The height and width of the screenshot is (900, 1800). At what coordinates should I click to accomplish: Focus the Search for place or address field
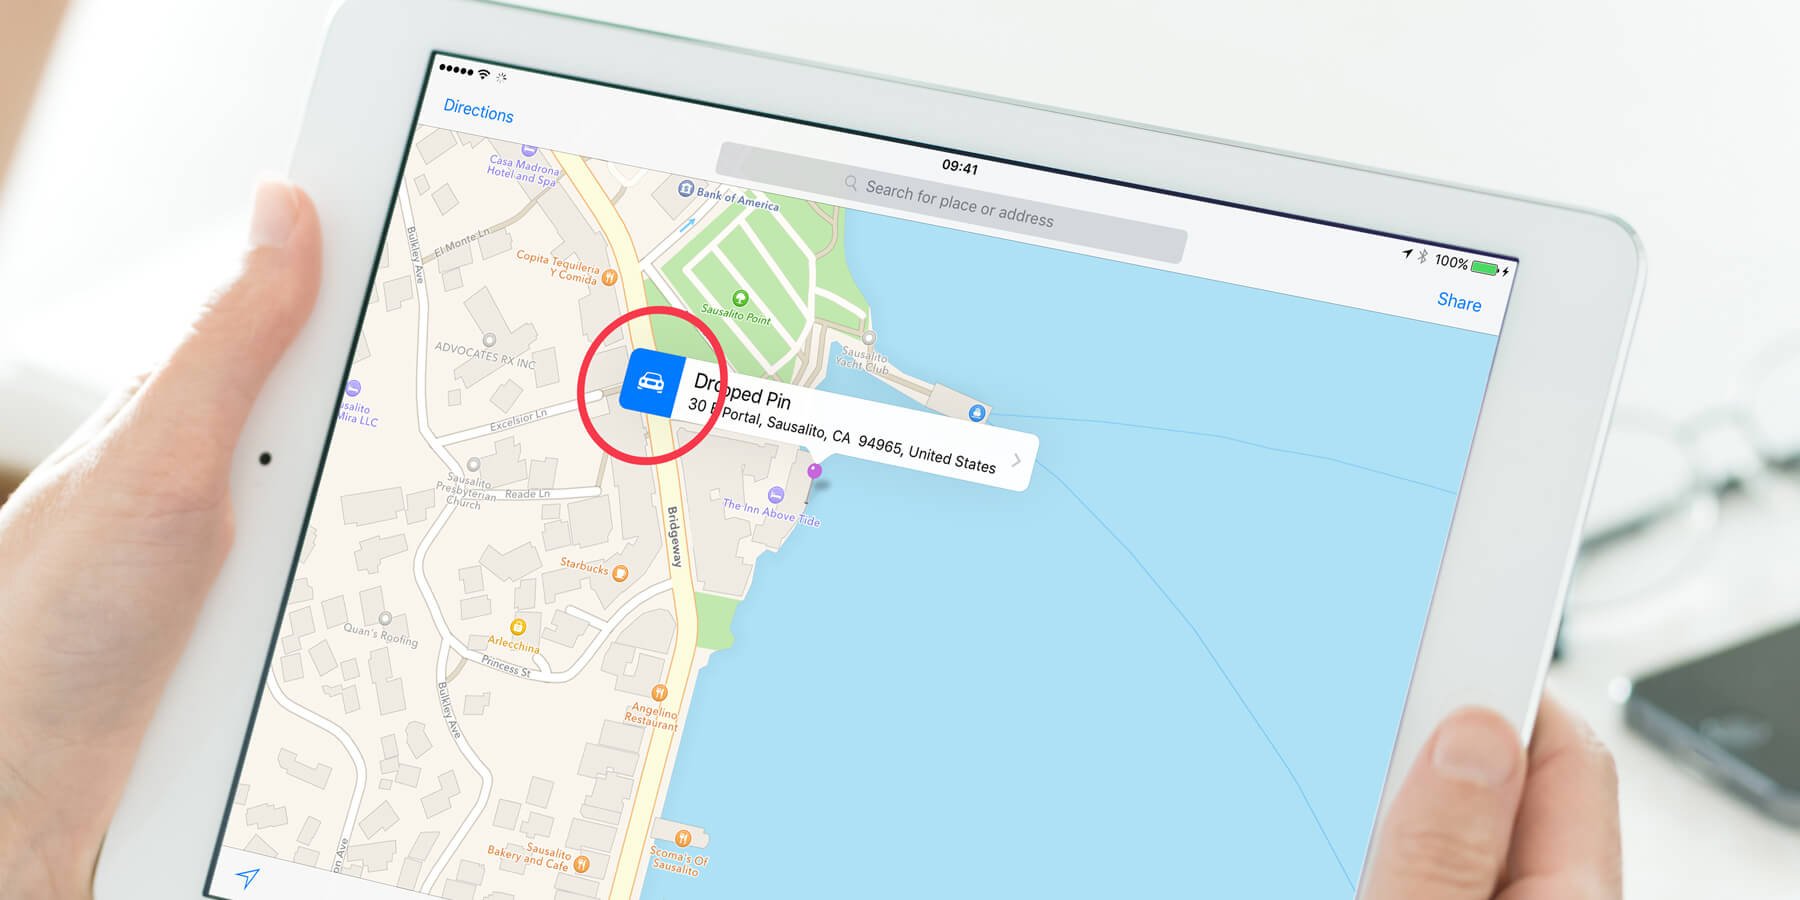click(952, 203)
